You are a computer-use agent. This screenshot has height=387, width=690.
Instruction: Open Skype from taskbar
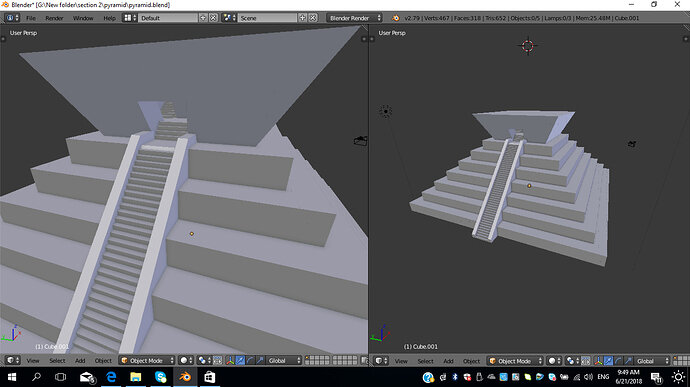[x=161, y=377]
